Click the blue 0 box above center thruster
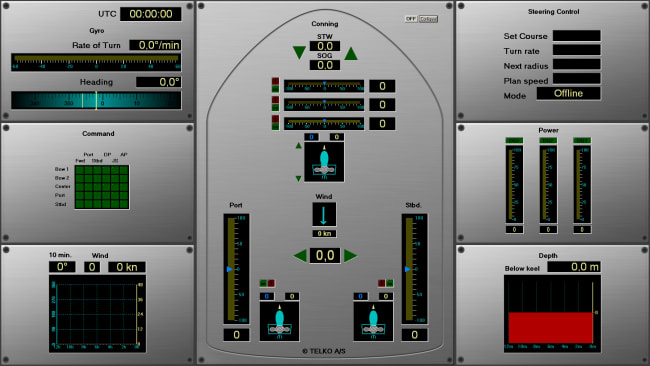The height and width of the screenshot is (366, 650). pyautogui.click(x=311, y=137)
